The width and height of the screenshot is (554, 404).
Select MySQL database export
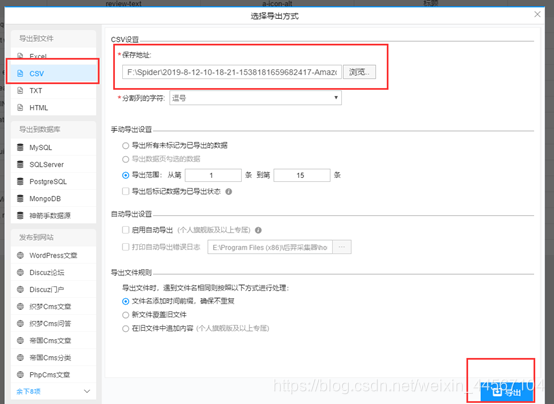coord(53,147)
